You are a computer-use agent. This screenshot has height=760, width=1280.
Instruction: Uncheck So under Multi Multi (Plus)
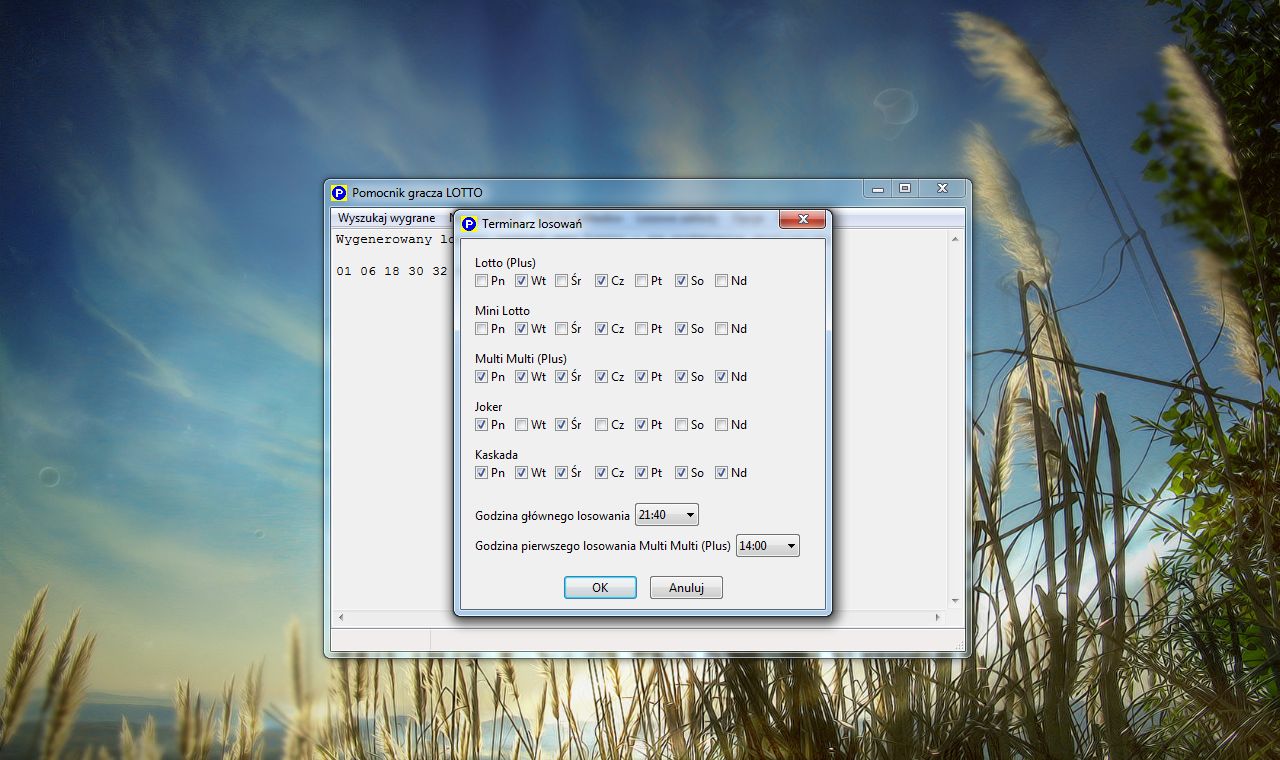pyautogui.click(x=682, y=377)
